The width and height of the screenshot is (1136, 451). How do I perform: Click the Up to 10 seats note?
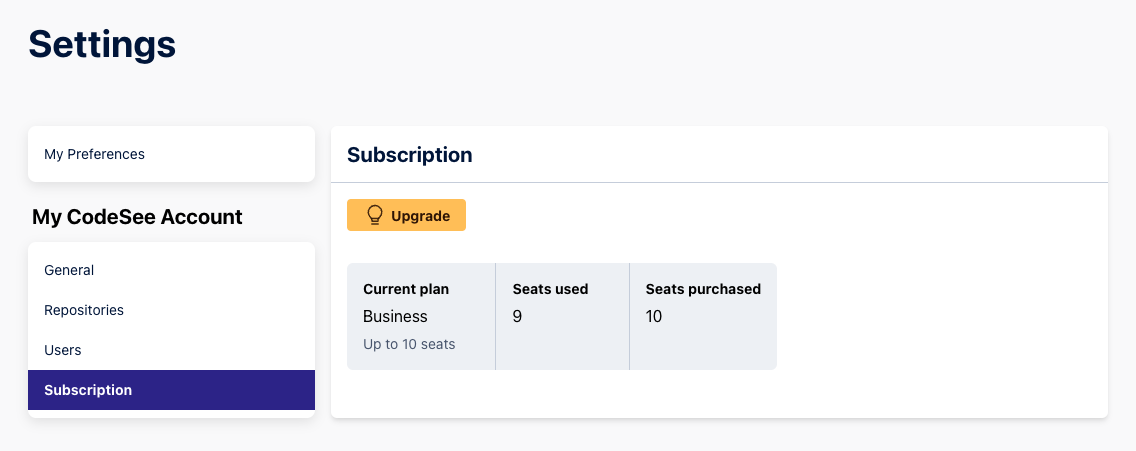(409, 344)
